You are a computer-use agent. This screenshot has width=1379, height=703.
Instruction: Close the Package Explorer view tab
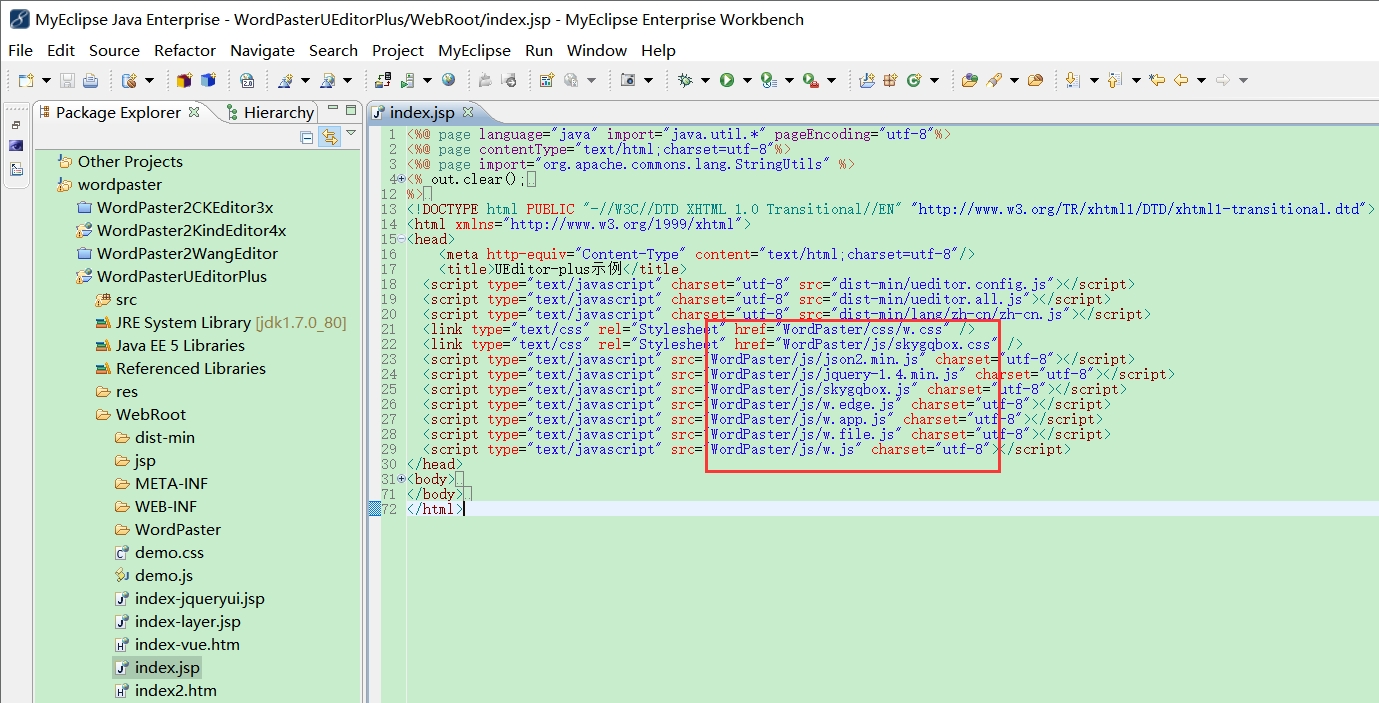194,112
